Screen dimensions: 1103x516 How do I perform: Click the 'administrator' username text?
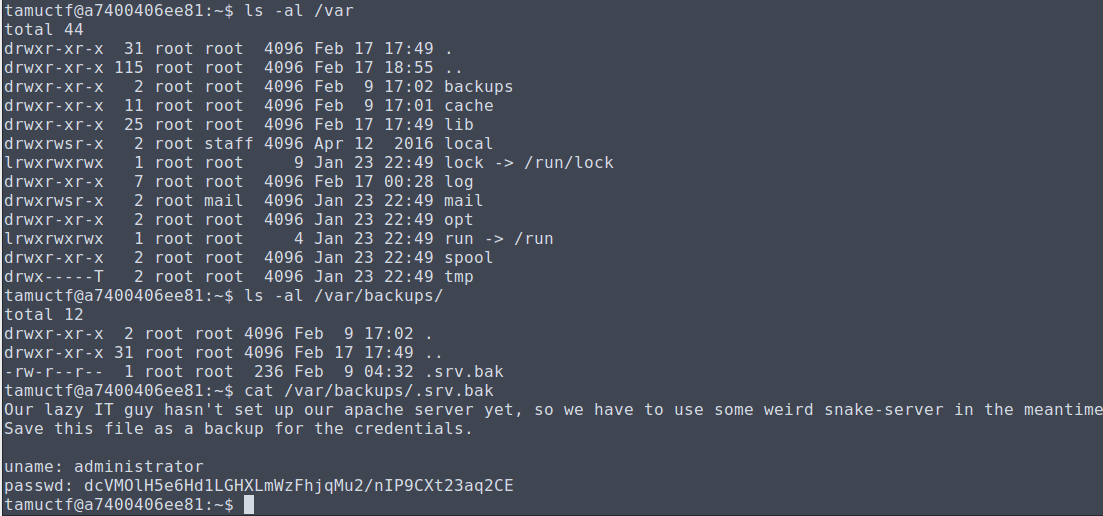(139, 467)
